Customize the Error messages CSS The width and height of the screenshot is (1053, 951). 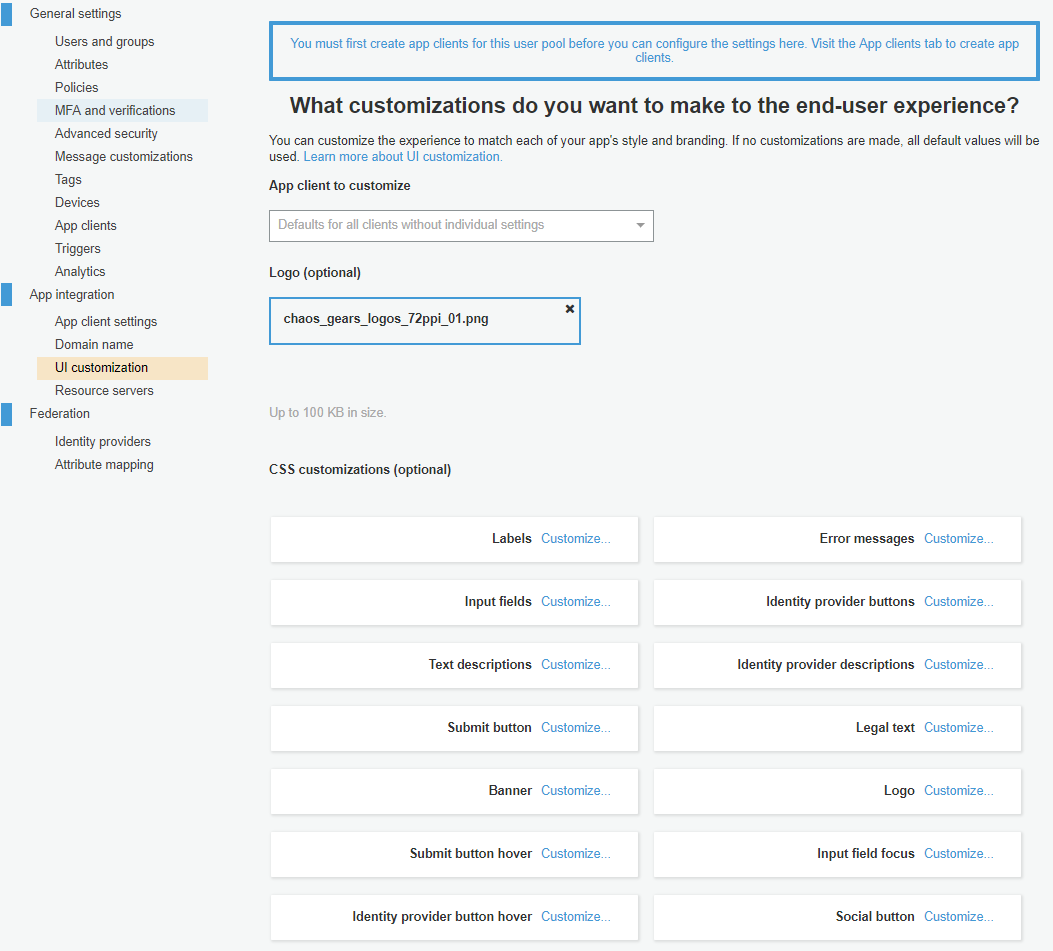click(958, 539)
